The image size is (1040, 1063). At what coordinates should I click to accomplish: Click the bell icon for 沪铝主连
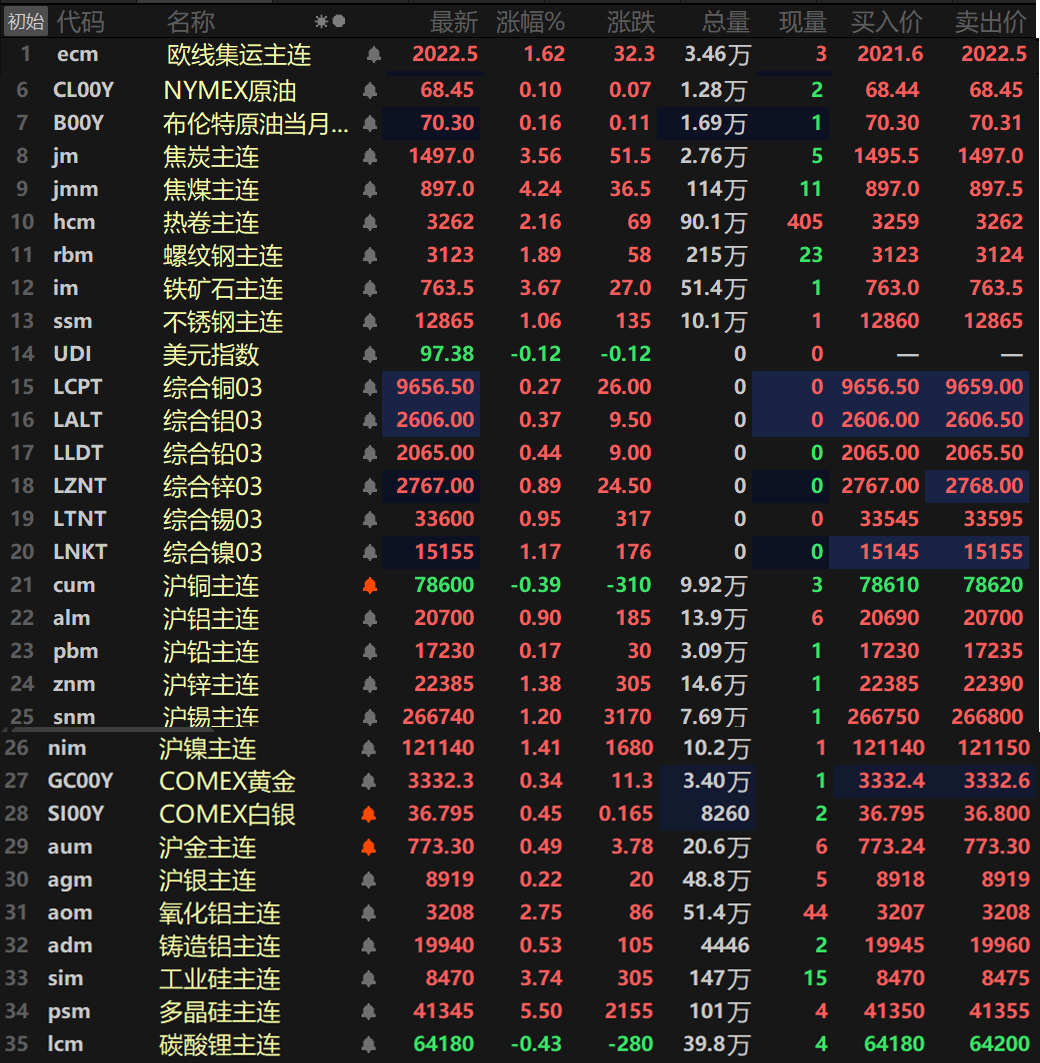pyautogui.click(x=369, y=618)
